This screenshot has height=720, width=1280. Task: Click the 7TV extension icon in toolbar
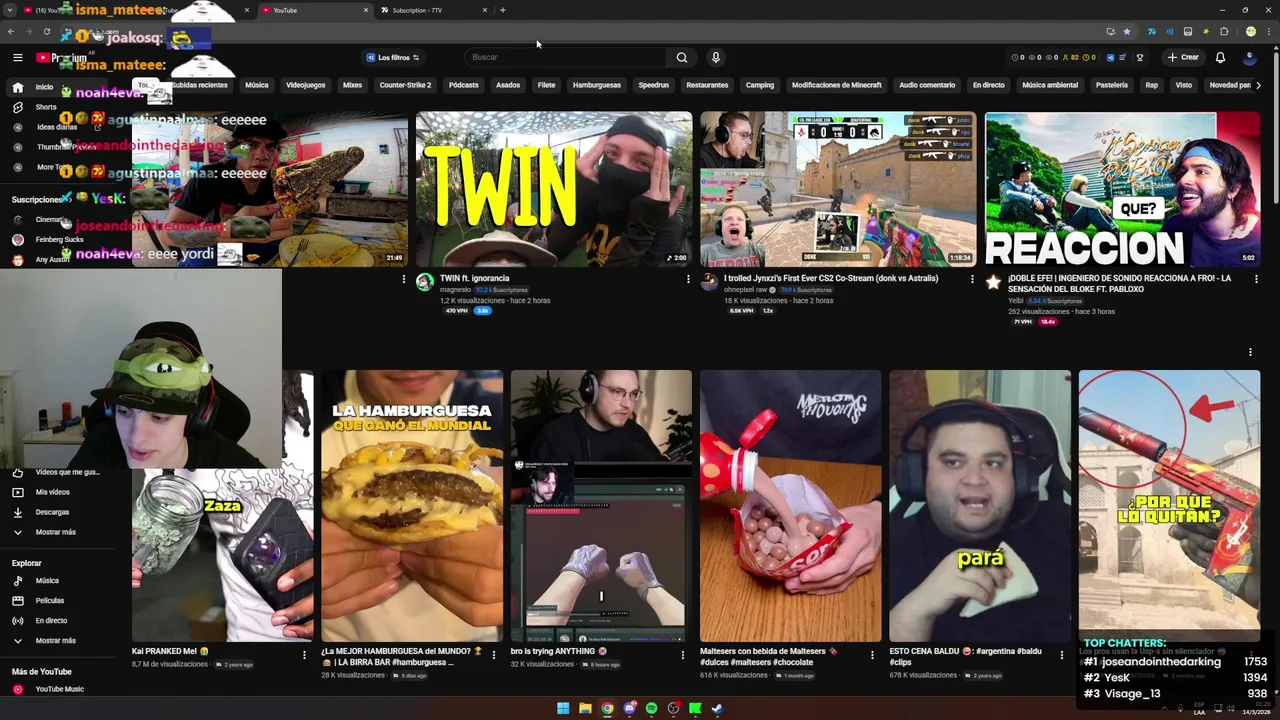1151,32
